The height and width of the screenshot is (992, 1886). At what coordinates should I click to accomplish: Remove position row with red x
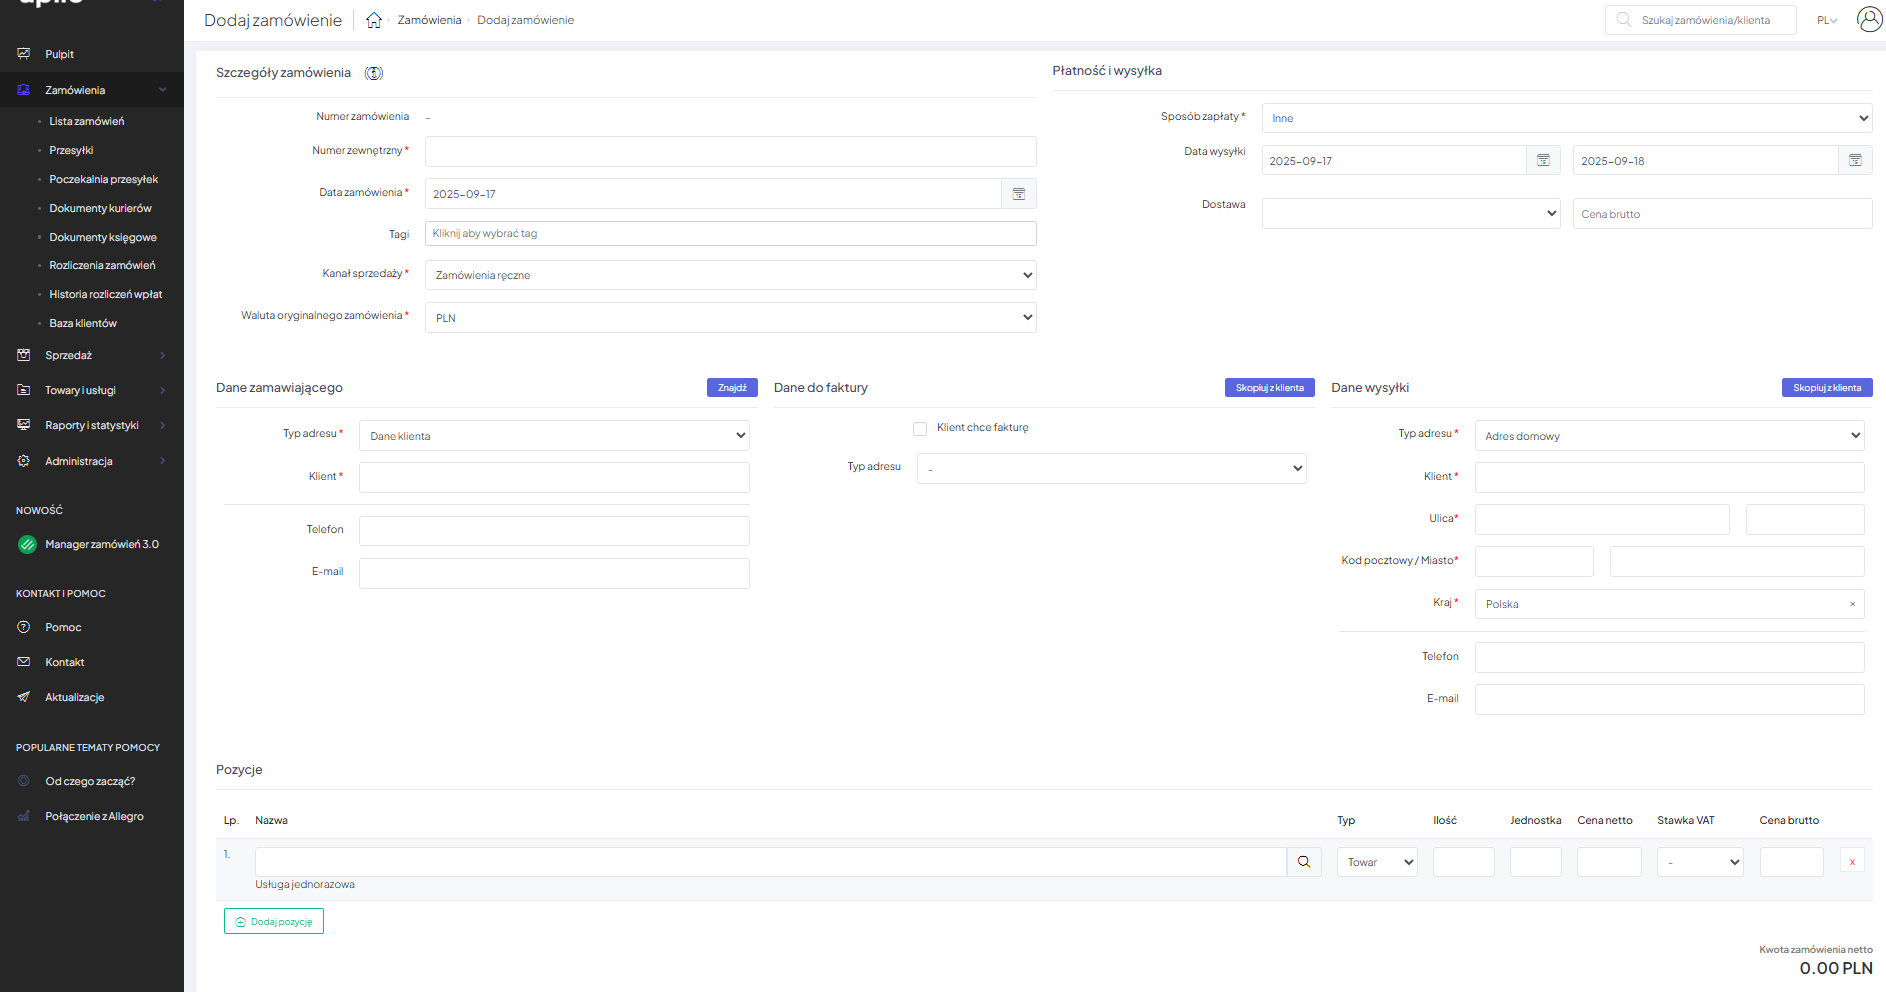[x=1852, y=862]
